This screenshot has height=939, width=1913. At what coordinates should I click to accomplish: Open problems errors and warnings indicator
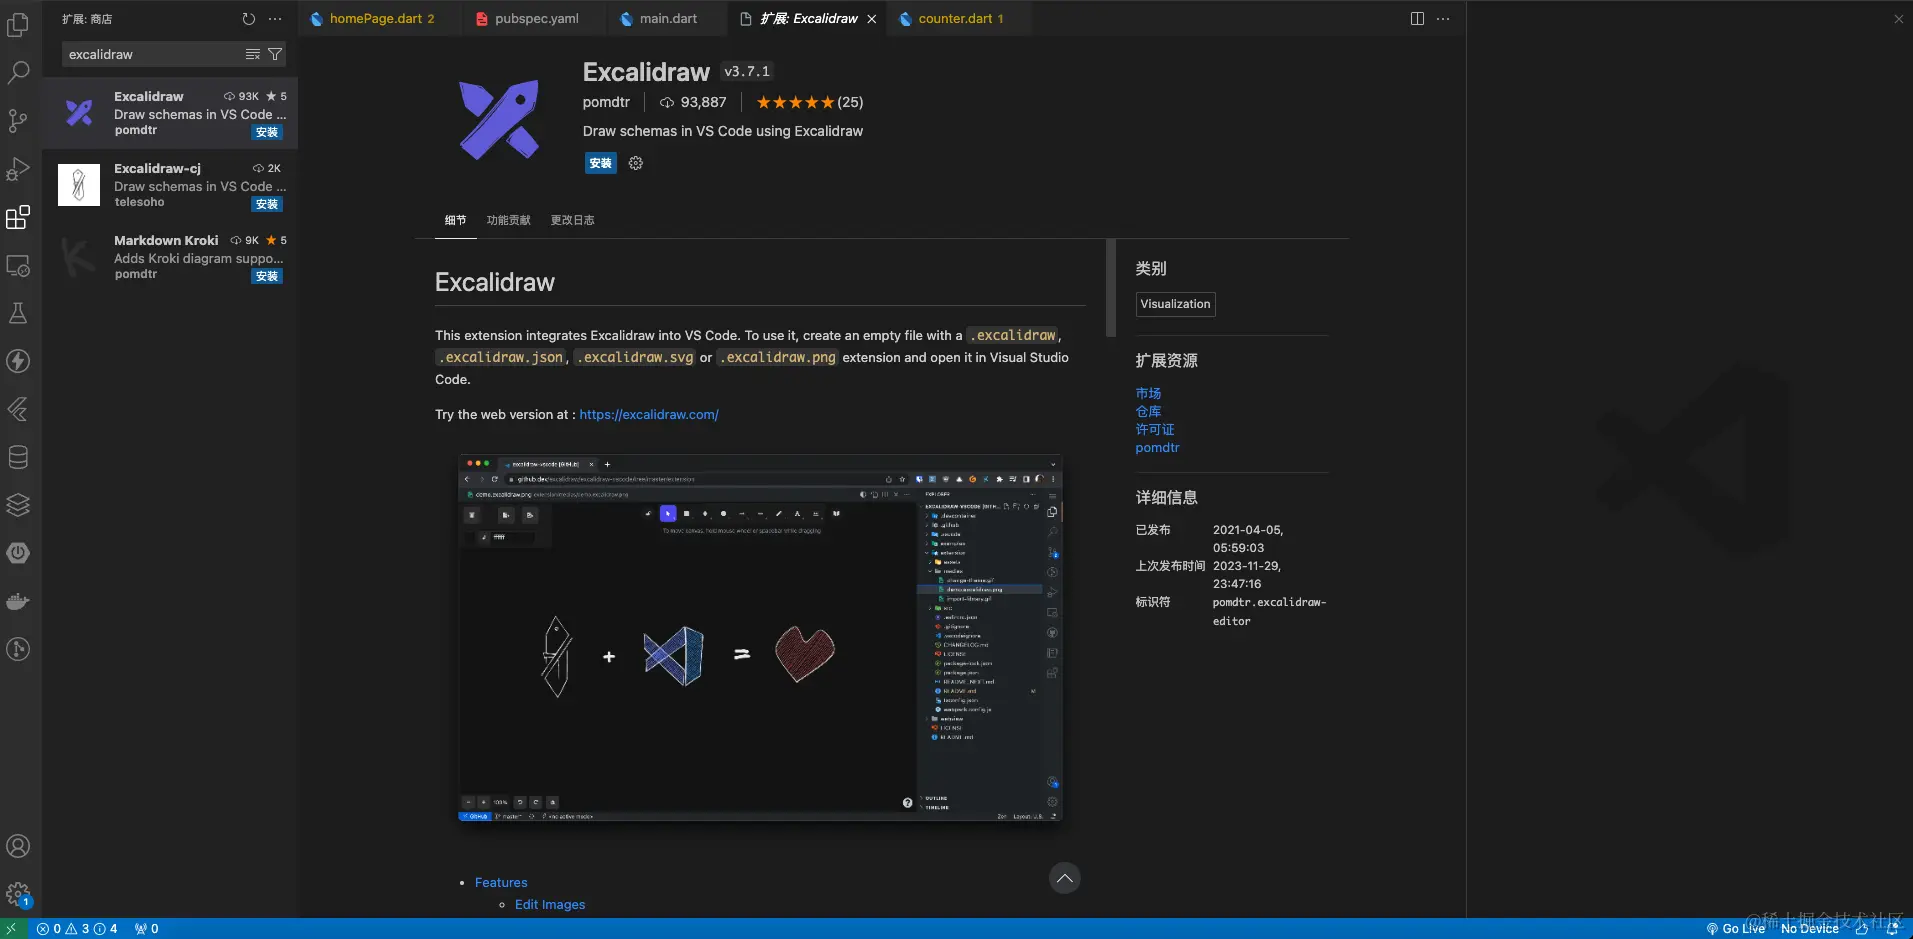[x=77, y=929]
